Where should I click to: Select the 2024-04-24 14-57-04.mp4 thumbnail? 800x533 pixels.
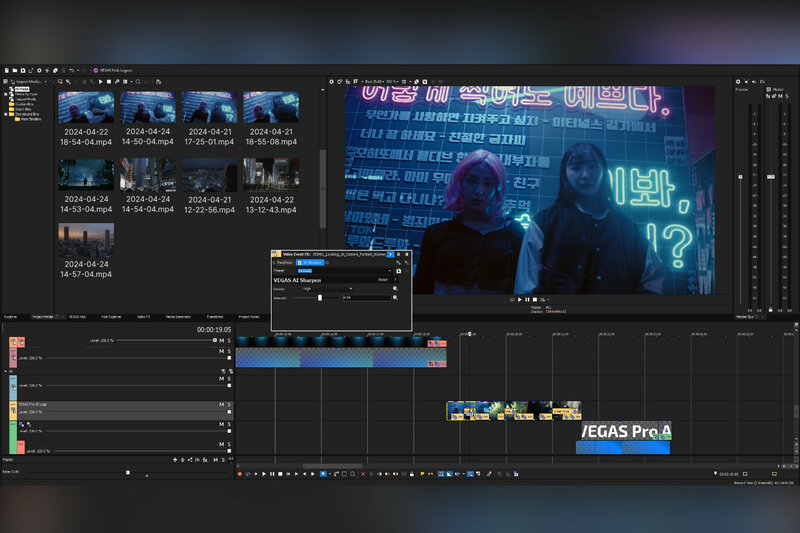(x=85, y=239)
